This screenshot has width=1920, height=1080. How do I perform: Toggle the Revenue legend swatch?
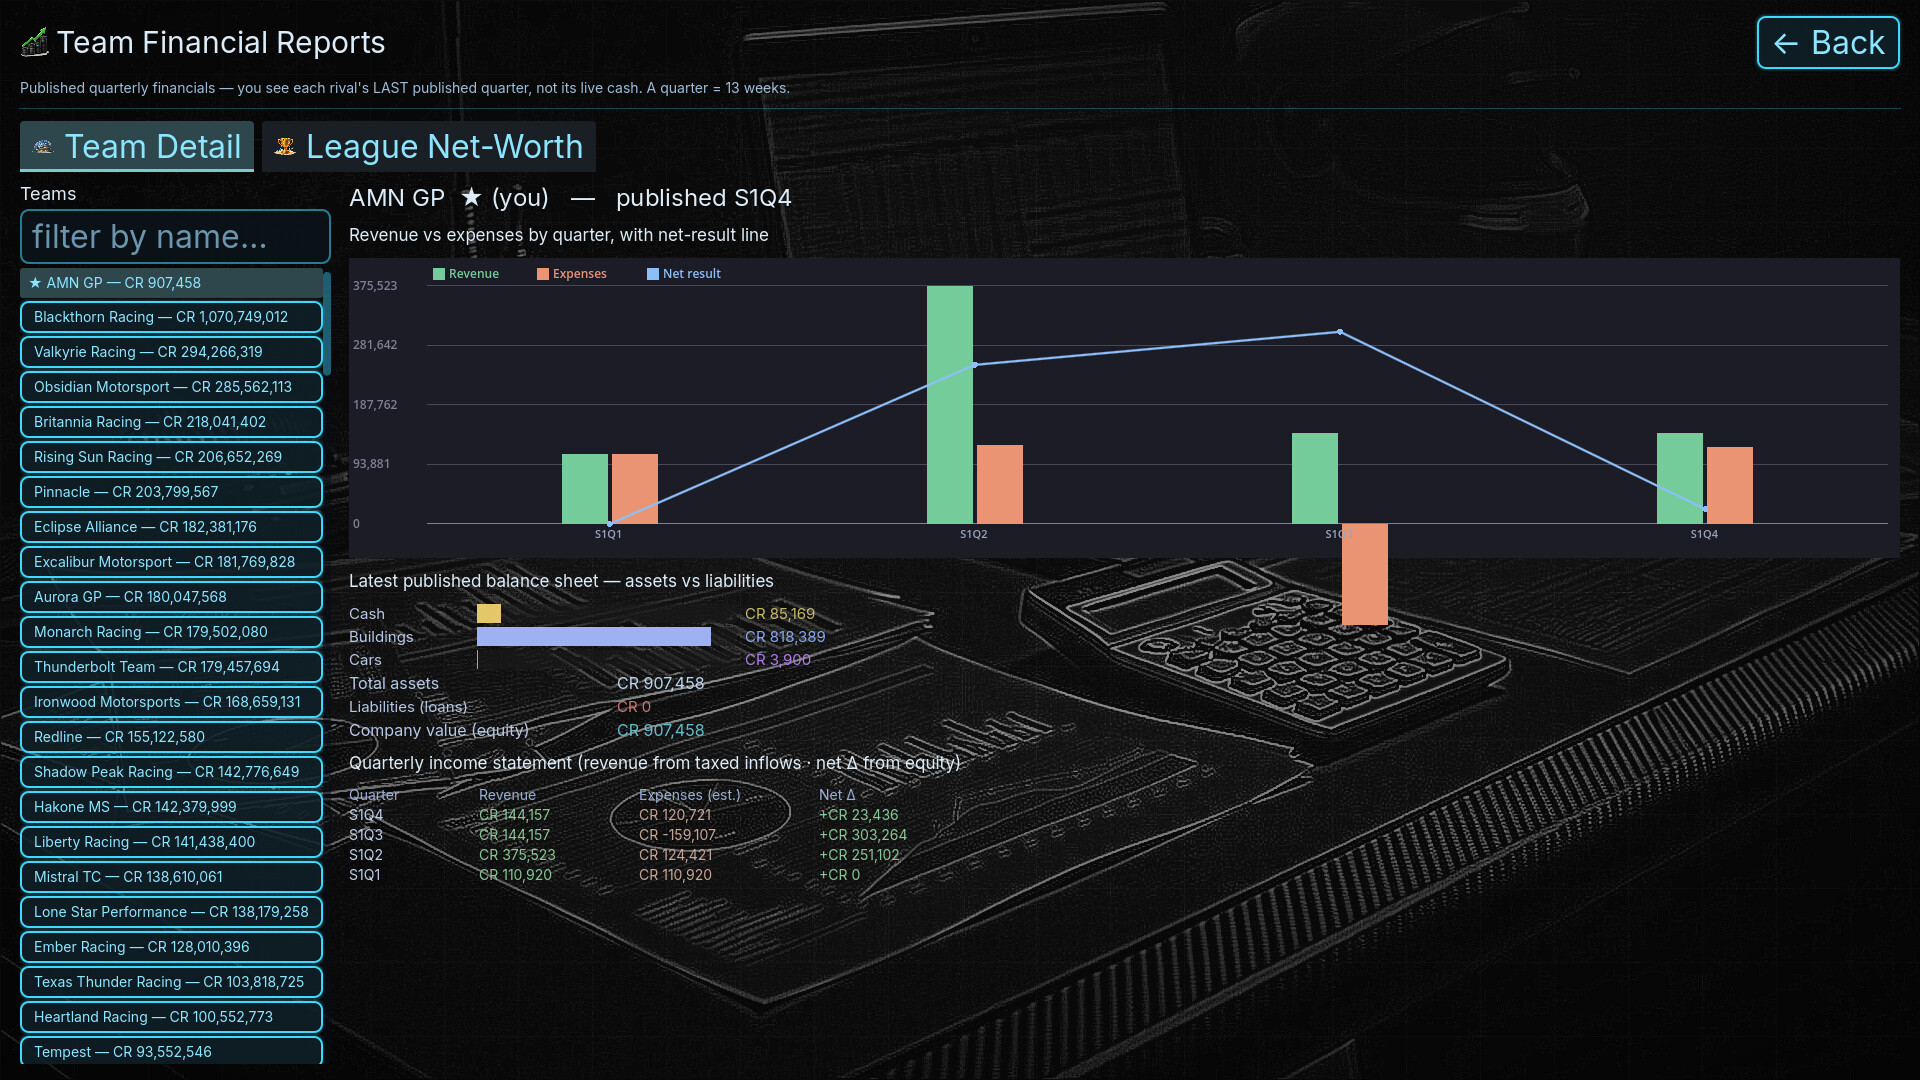[x=439, y=274]
